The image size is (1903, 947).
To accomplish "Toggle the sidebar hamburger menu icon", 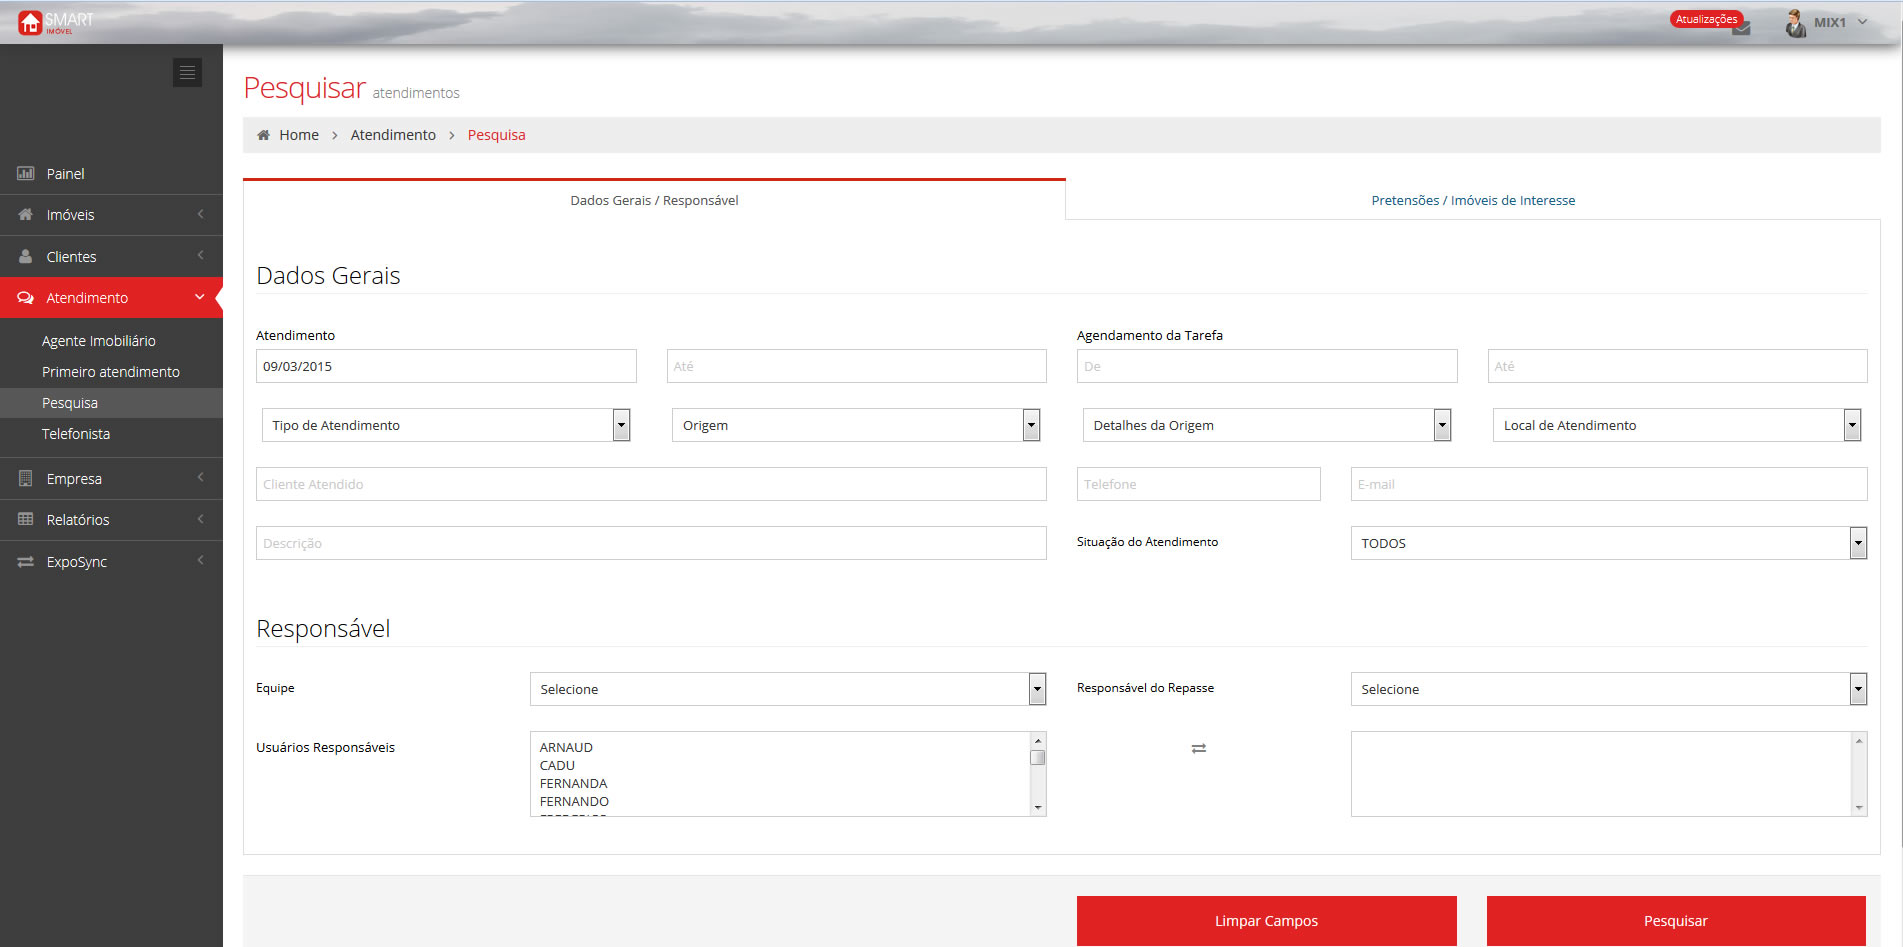I will coord(187,73).
